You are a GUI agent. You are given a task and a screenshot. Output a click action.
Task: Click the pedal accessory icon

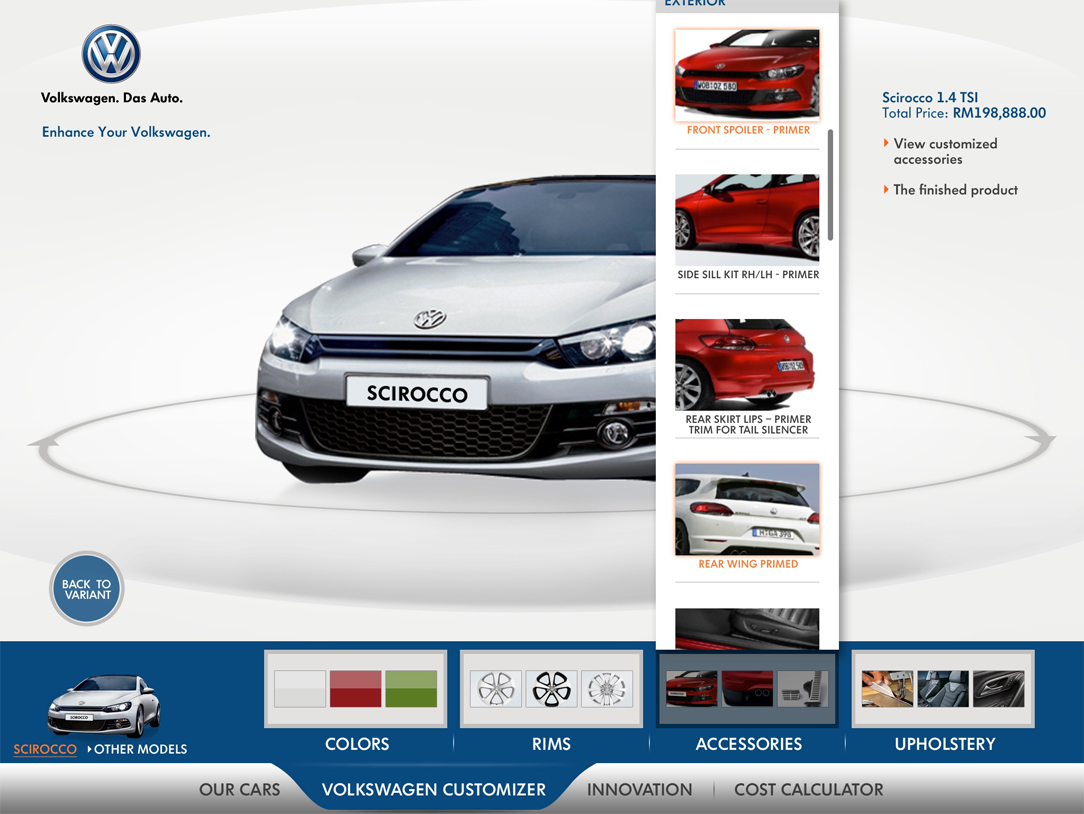(803, 688)
